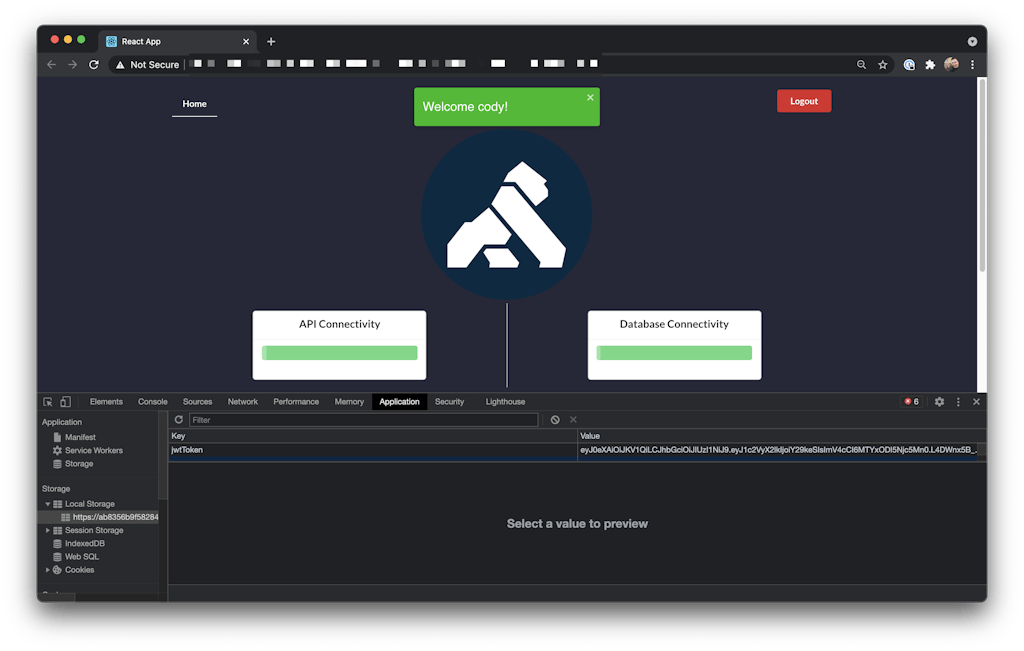This screenshot has width=1024, height=651.
Task: Collapse the Local Storage tree node
Action: pos(47,504)
